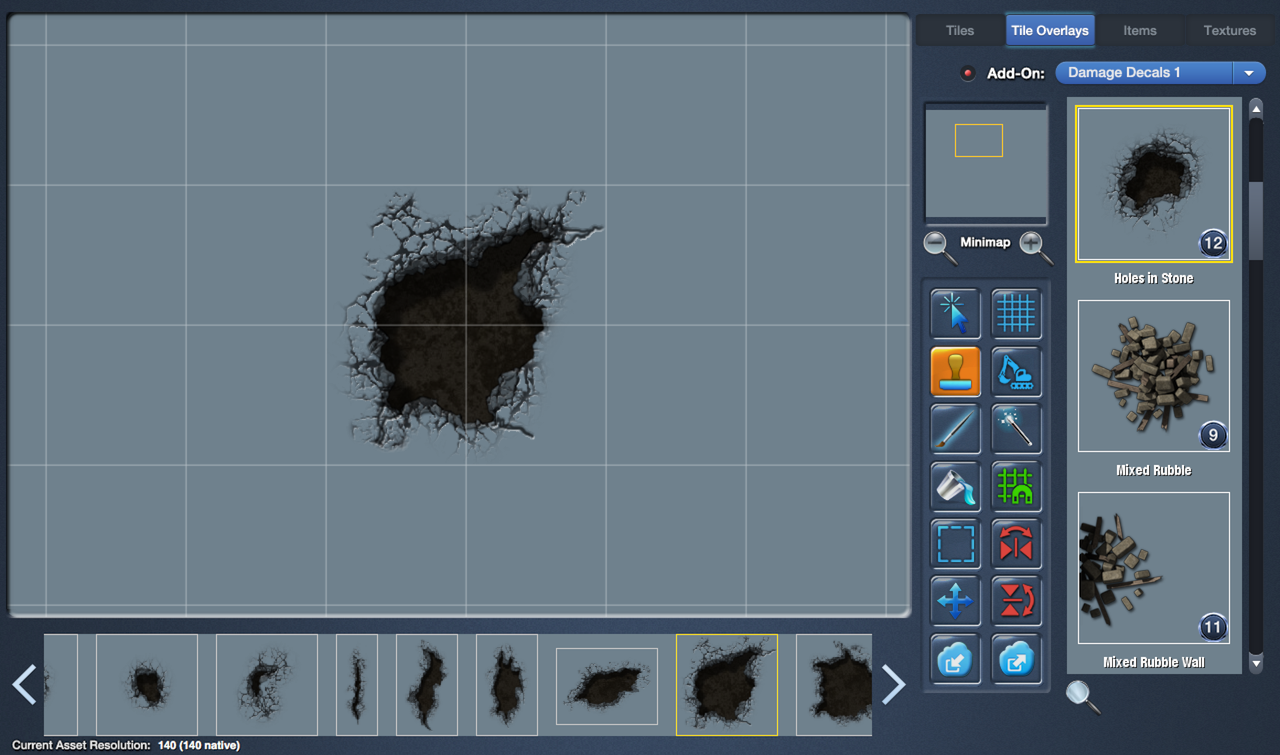Click the horizontal flip icon
The height and width of the screenshot is (755, 1280).
click(x=1016, y=544)
